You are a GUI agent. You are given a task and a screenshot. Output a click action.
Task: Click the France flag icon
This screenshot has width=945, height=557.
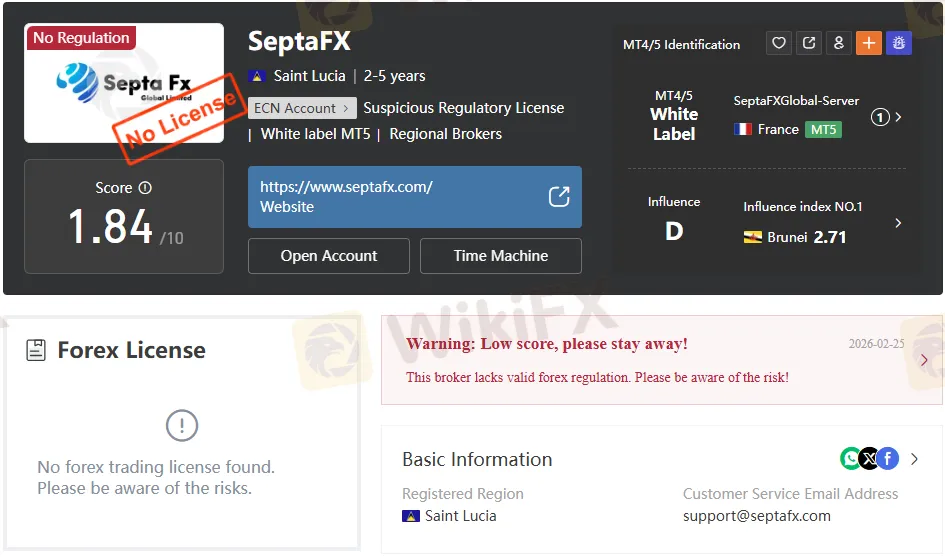[743, 129]
